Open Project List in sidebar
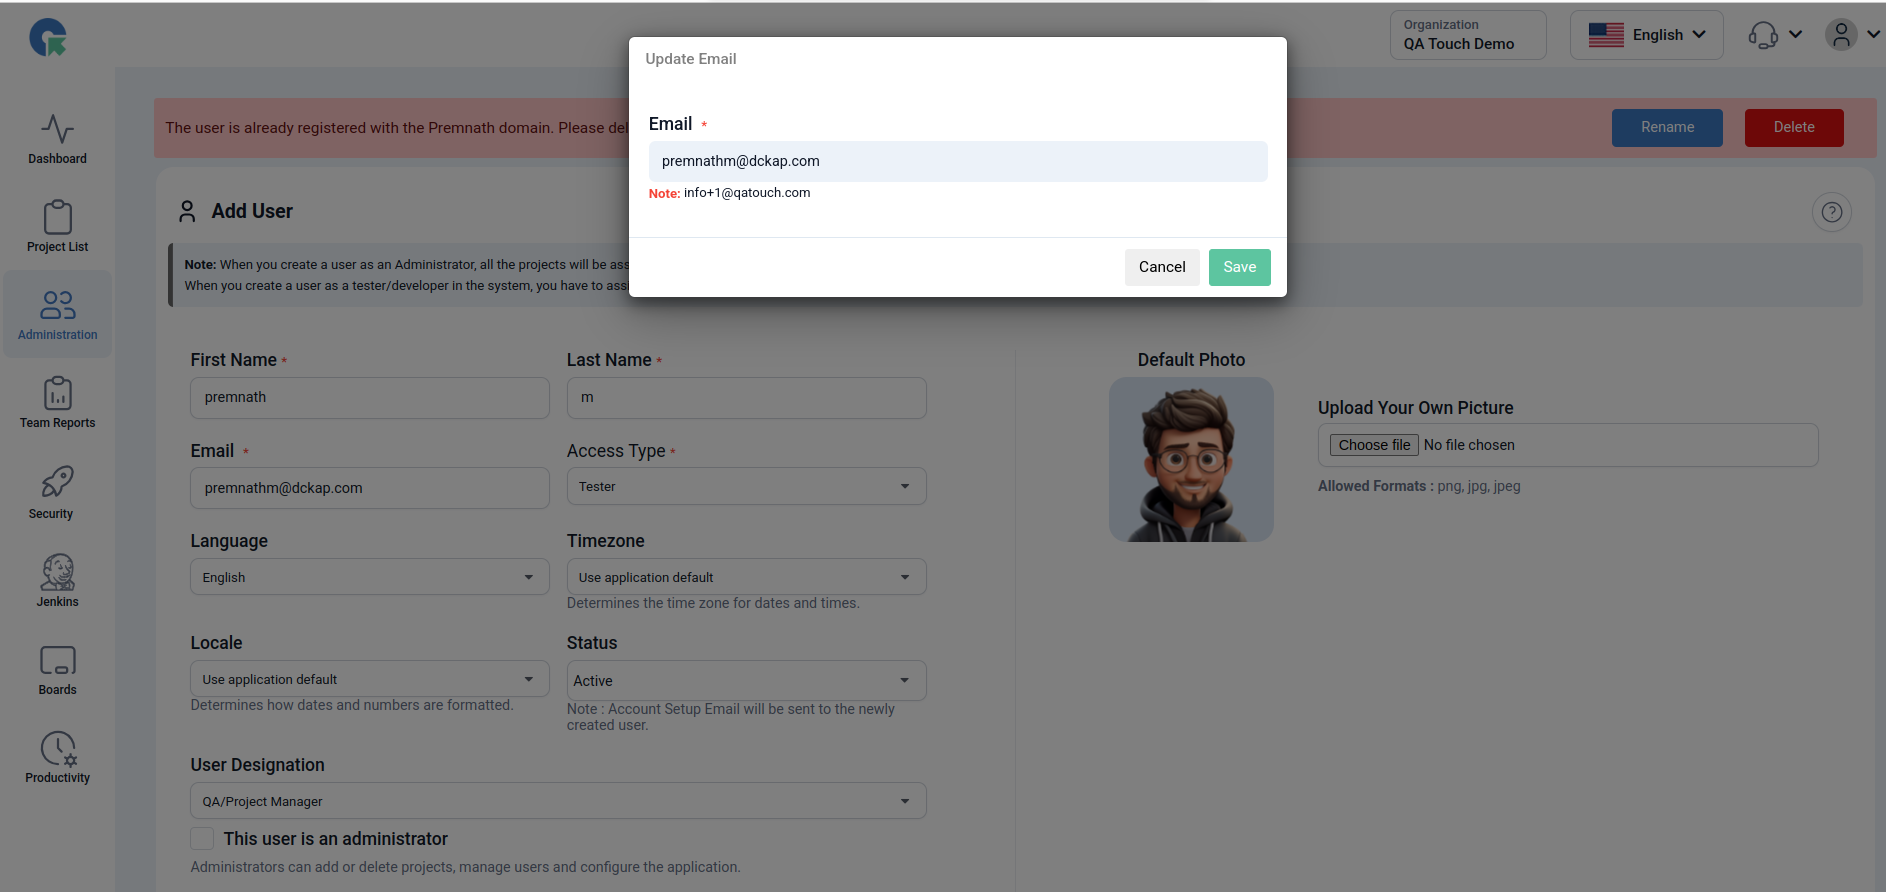This screenshot has height=892, width=1886. tap(57, 227)
